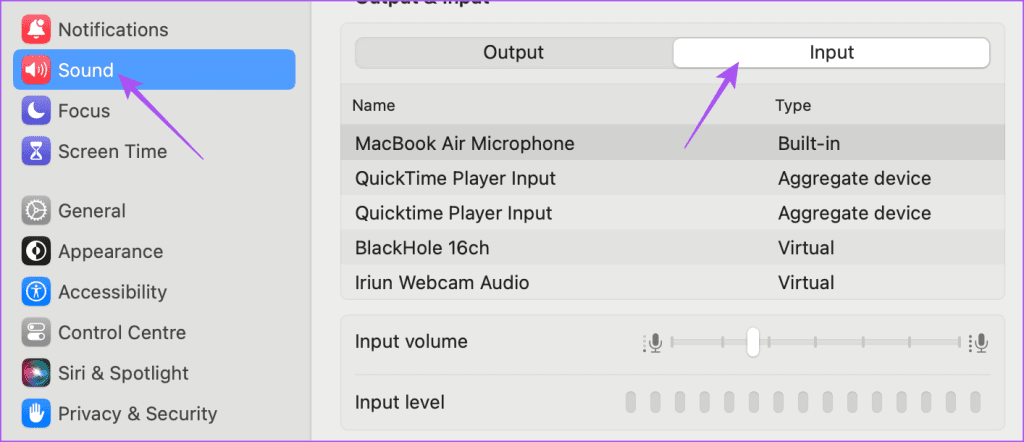1024x442 pixels.
Task: Click the General gear icon
Action: (x=36, y=211)
